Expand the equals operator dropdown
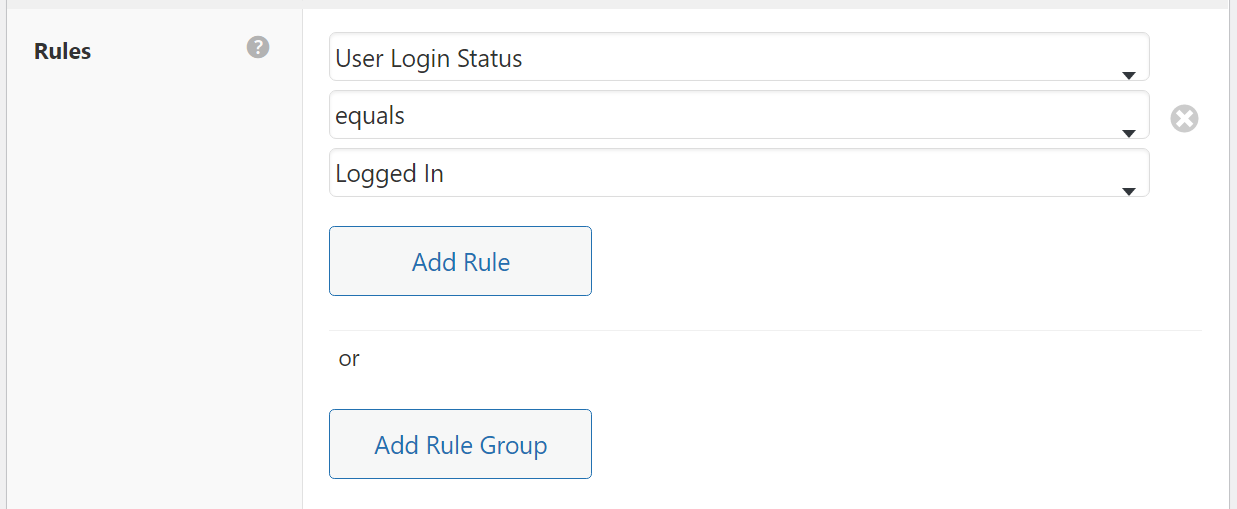 coord(738,115)
